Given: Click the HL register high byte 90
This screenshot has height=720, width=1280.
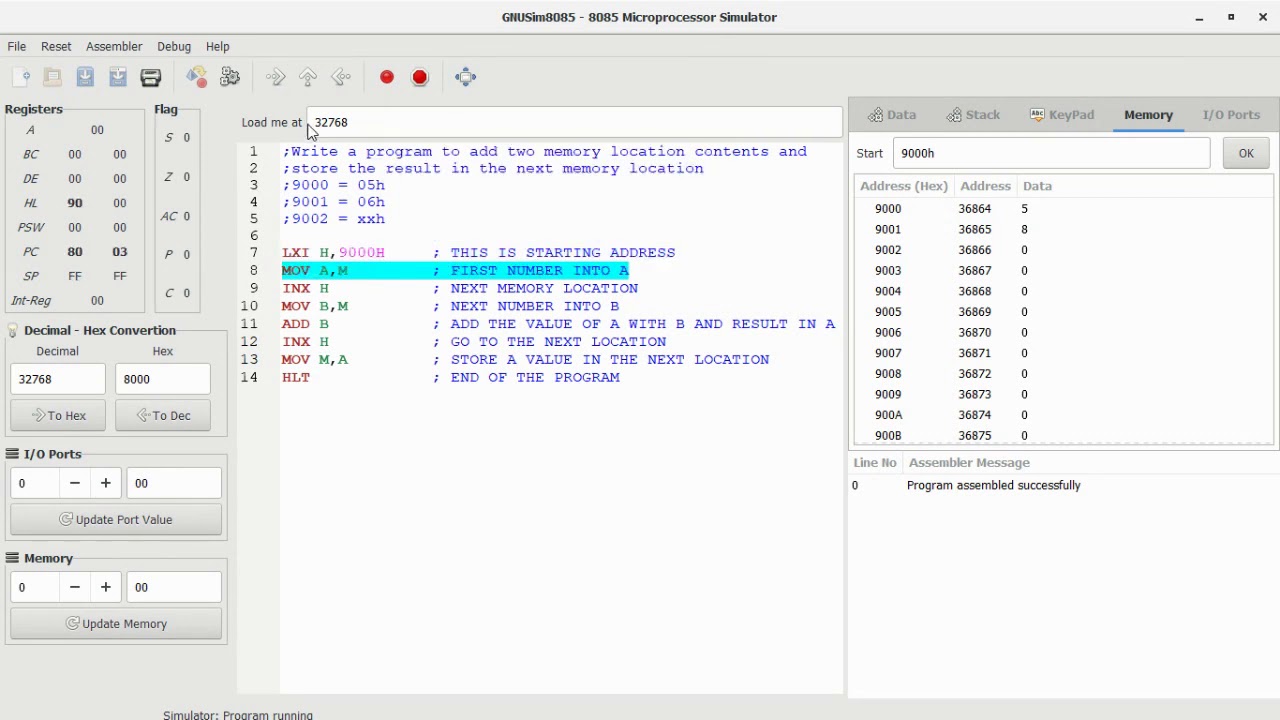Looking at the screenshot, I should coord(75,203).
